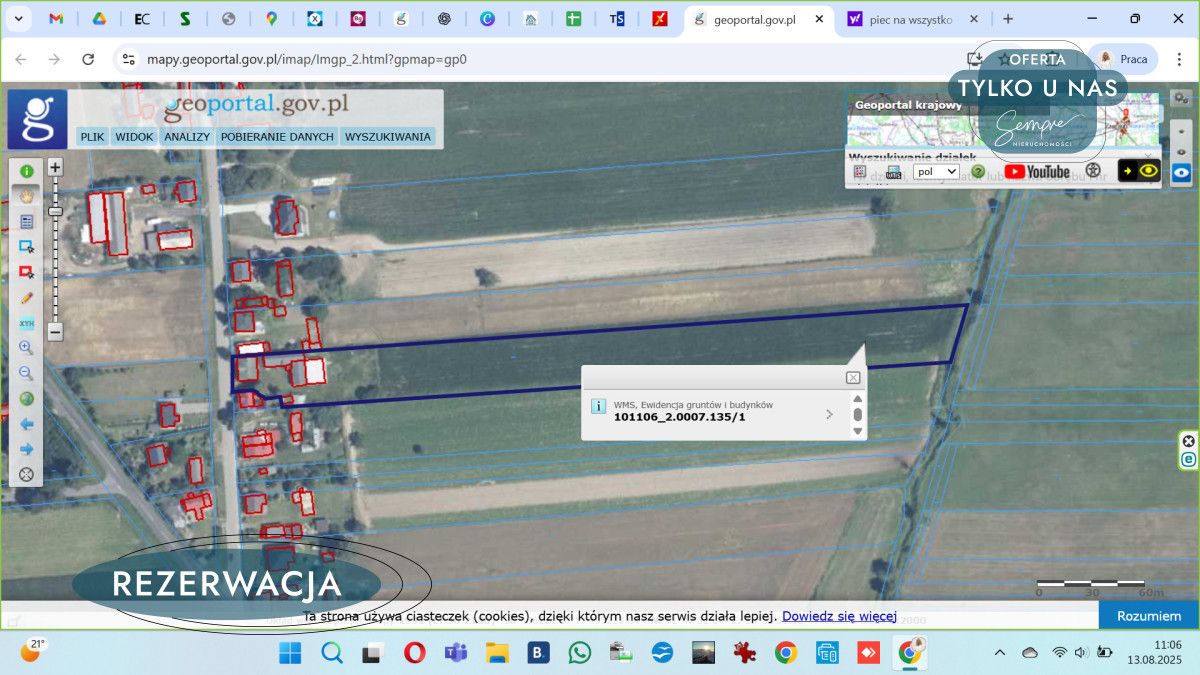The width and height of the screenshot is (1200, 675).
Task: Select the green info identify tool
Action: pos(26,171)
